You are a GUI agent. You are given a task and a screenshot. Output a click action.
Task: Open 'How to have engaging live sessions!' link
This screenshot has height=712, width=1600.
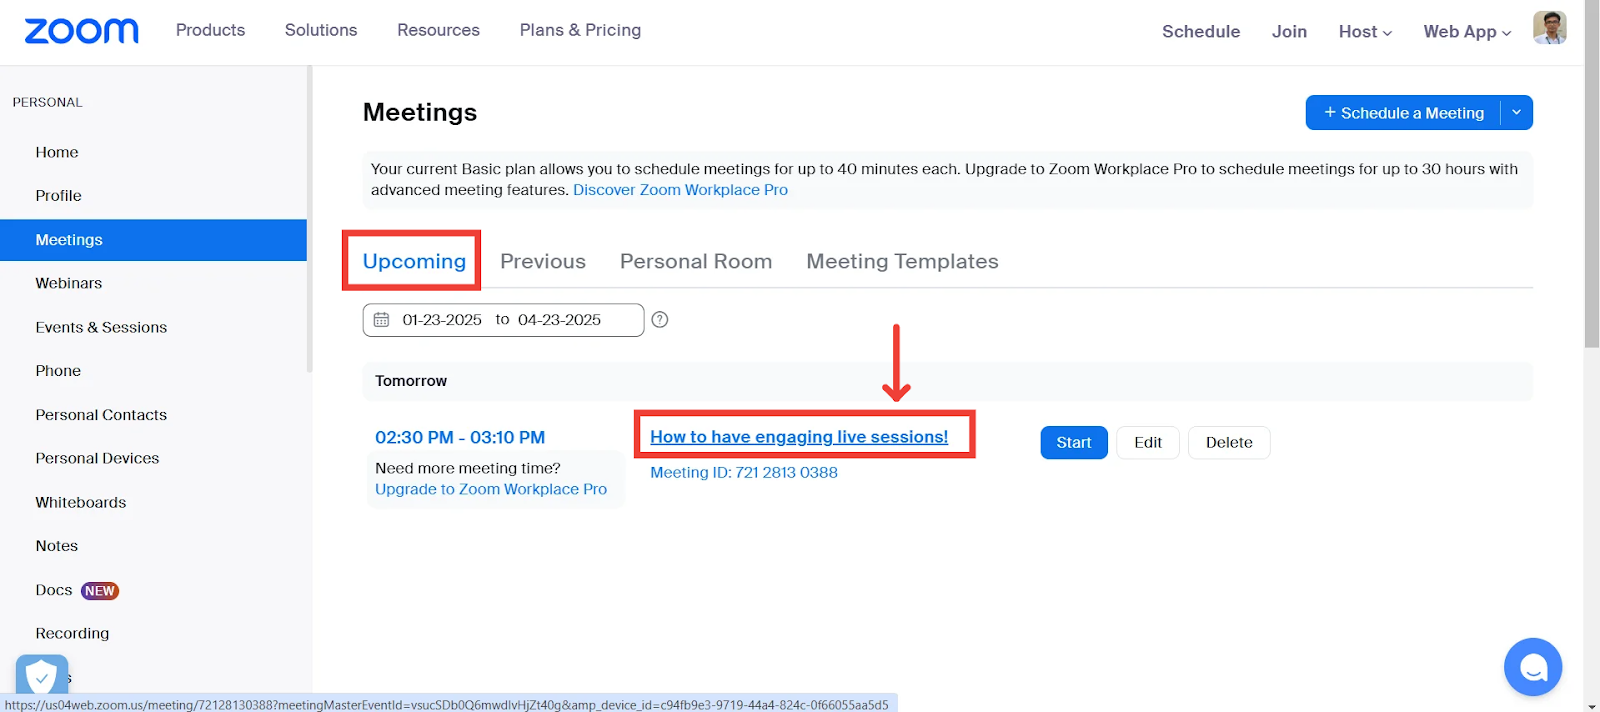click(799, 437)
